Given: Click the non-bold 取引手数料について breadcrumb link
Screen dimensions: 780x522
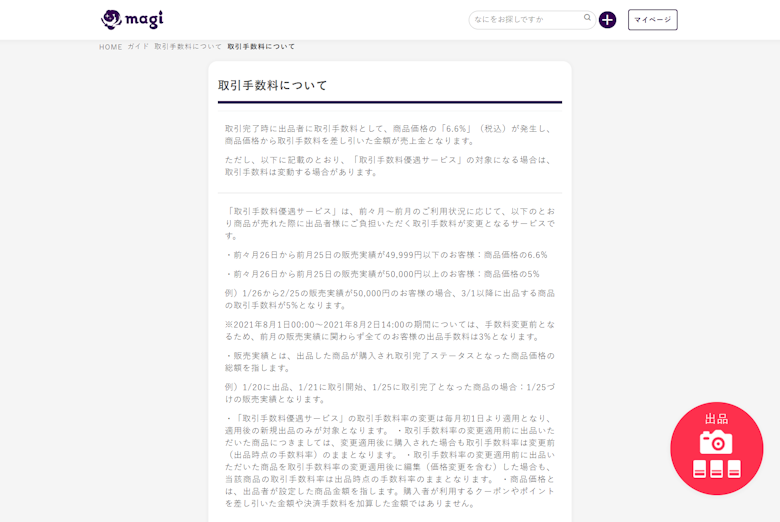Looking at the screenshot, I should tap(188, 47).
